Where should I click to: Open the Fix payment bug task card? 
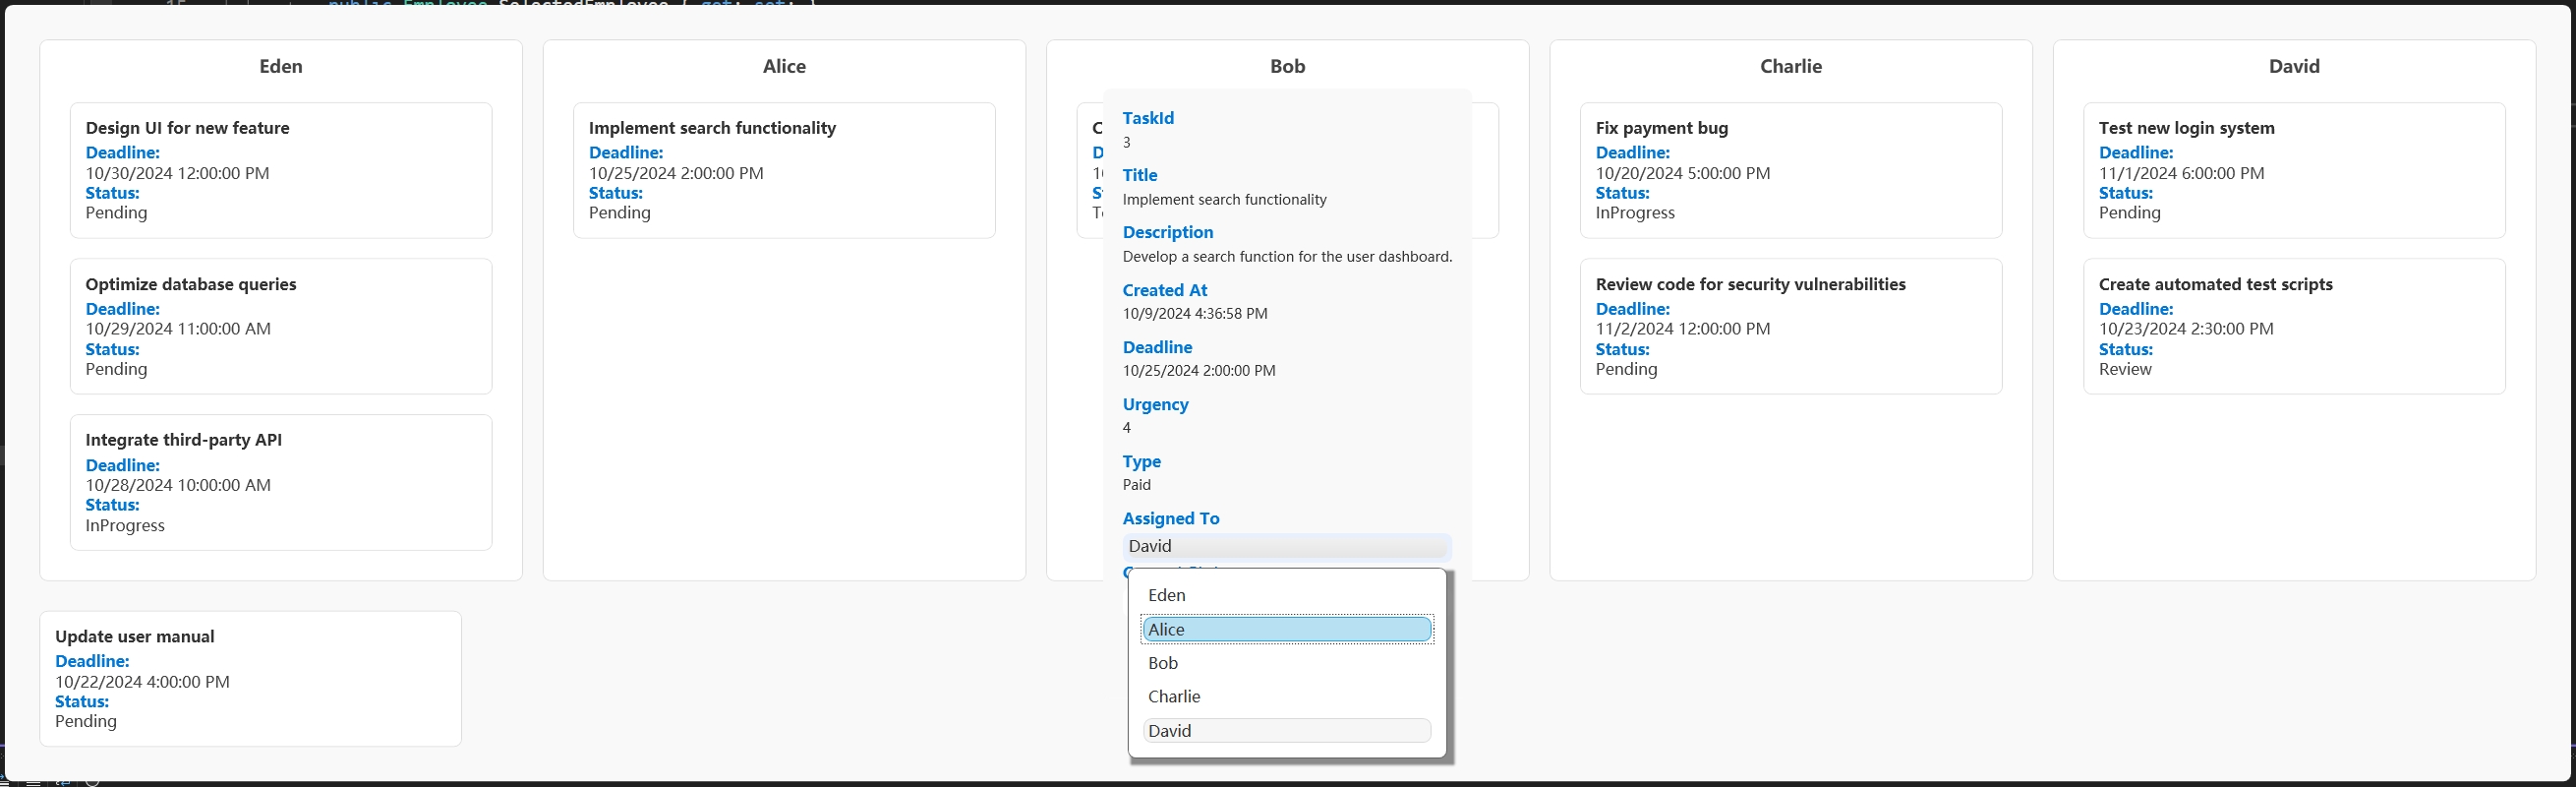click(1790, 170)
